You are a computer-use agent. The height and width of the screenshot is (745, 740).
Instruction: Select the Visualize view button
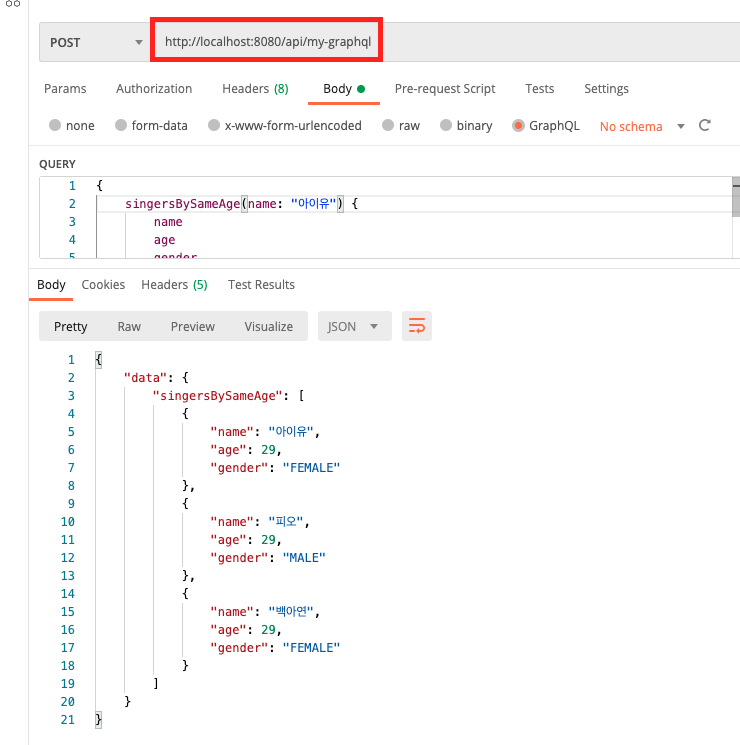point(269,326)
